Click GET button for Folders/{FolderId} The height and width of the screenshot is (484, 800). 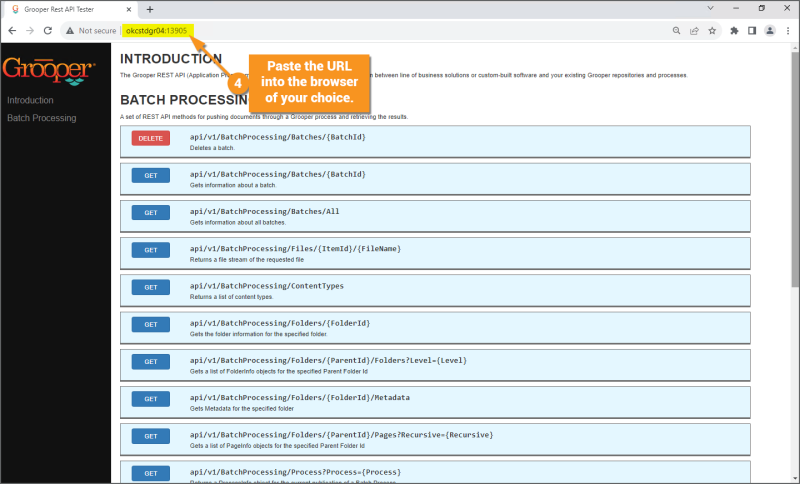pyautogui.click(x=151, y=324)
